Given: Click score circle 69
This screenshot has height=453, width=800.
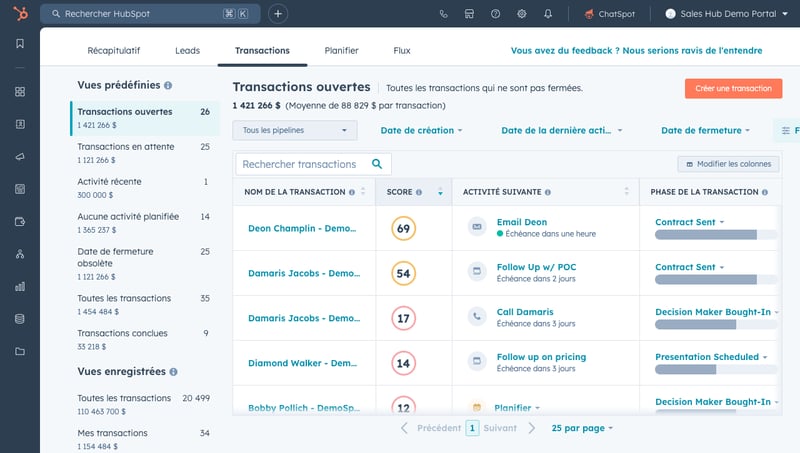Looking at the screenshot, I should (x=404, y=228).
